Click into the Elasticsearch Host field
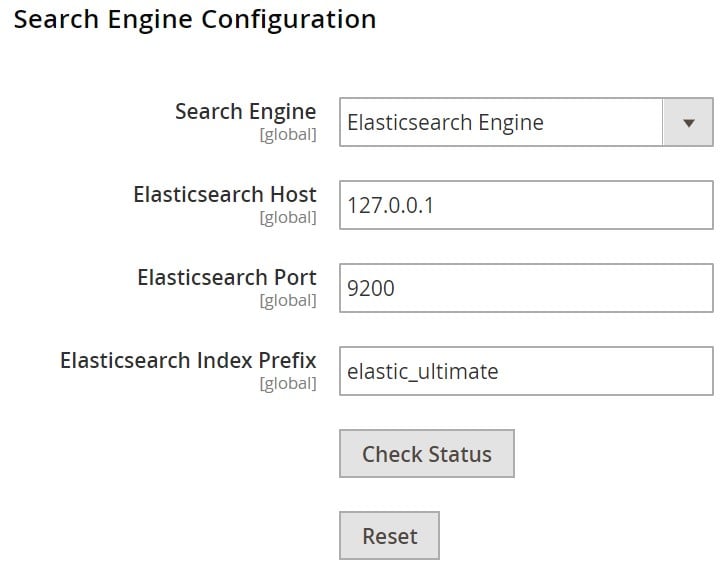The image size is (722, 577). coord(526,205)
